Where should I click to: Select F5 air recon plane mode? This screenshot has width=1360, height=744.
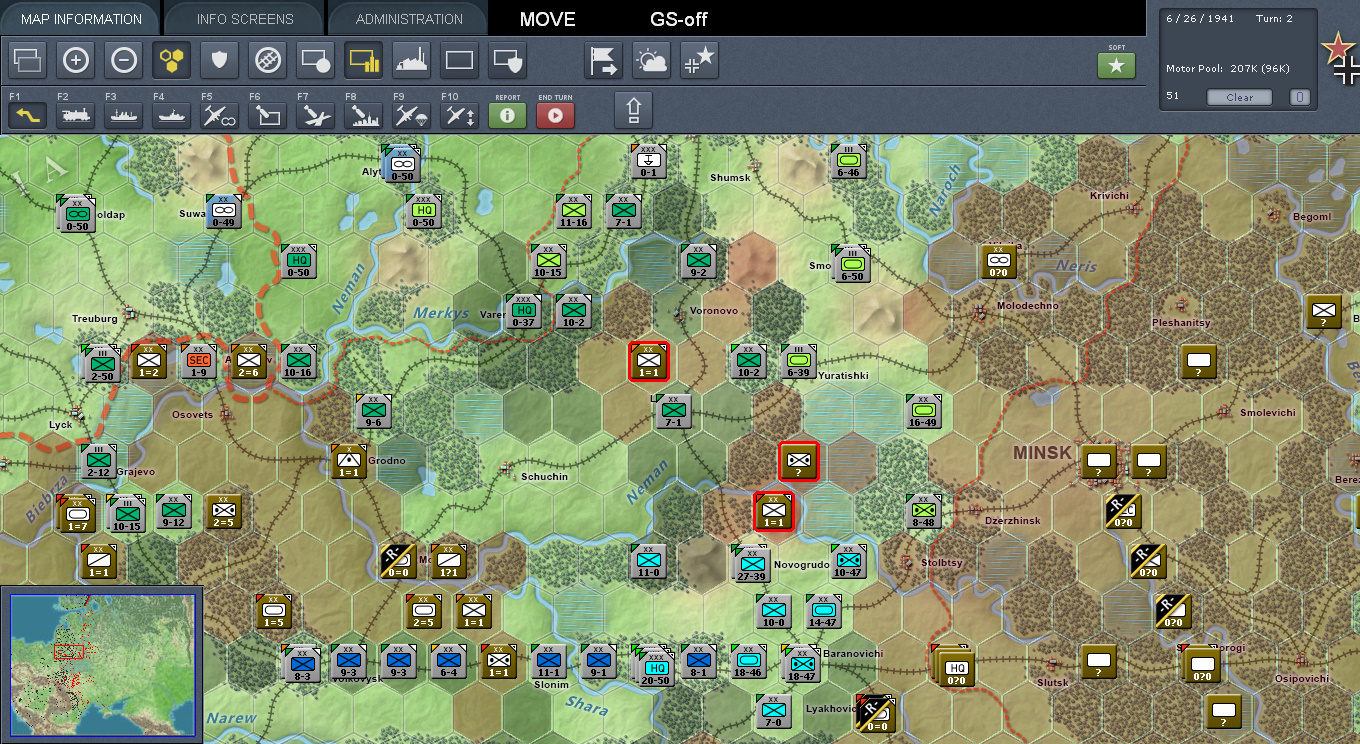coord(219,115)
